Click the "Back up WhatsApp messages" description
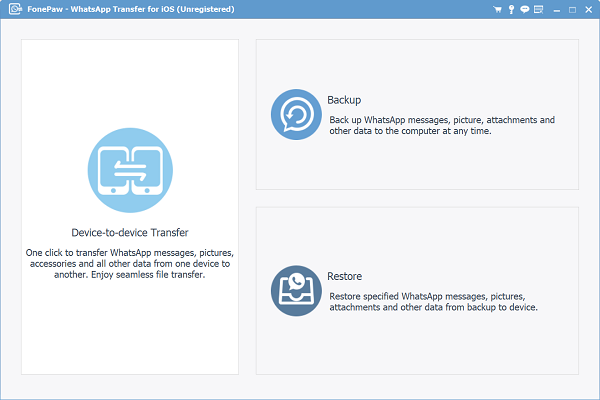Viewport: 600px width, 400px height. (442, 125)
